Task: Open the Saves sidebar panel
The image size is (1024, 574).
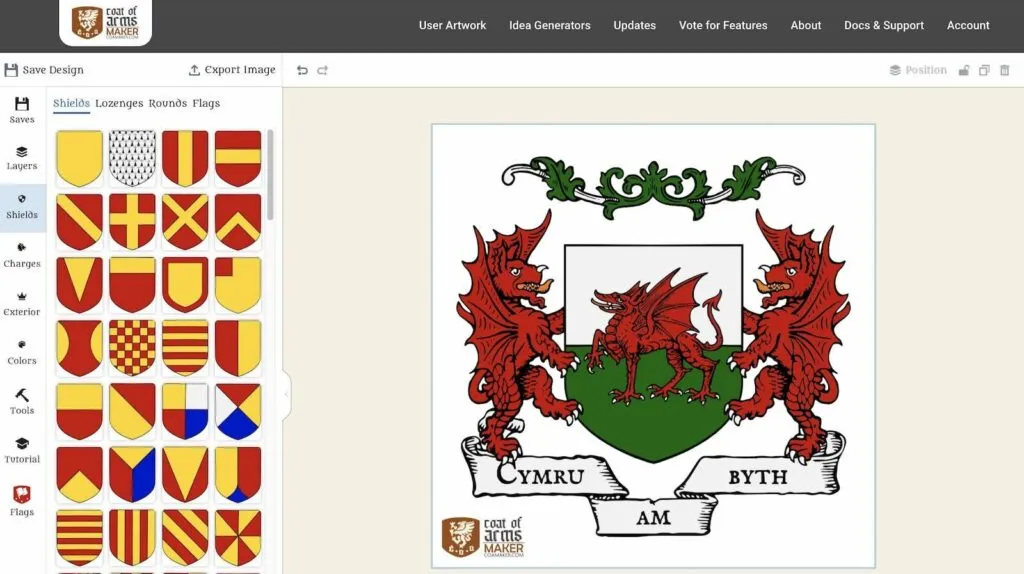Action: (22, 110)
